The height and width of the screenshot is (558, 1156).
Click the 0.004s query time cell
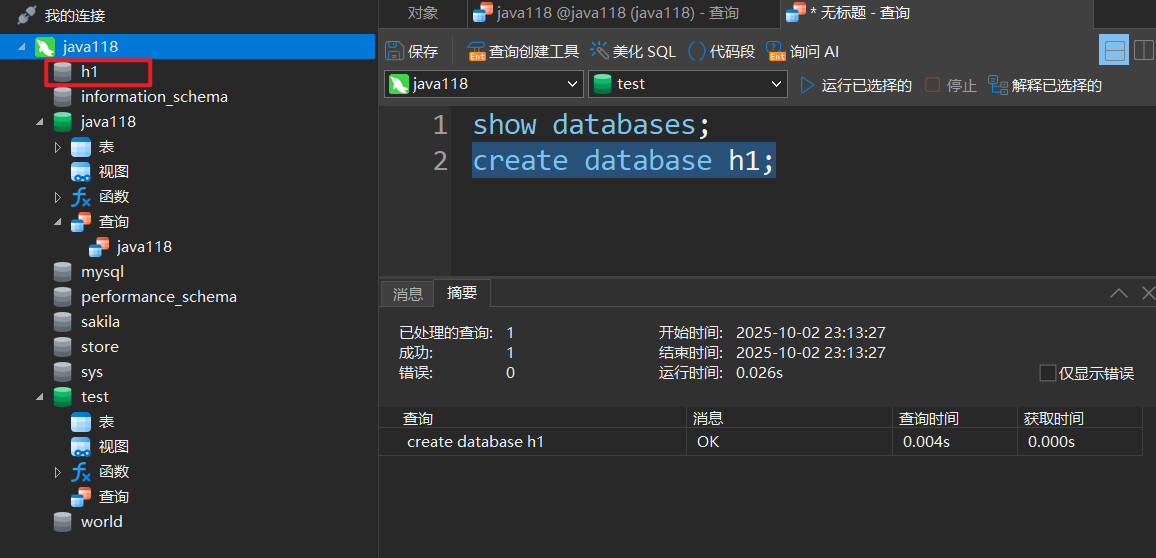click(x=955, y=442)
